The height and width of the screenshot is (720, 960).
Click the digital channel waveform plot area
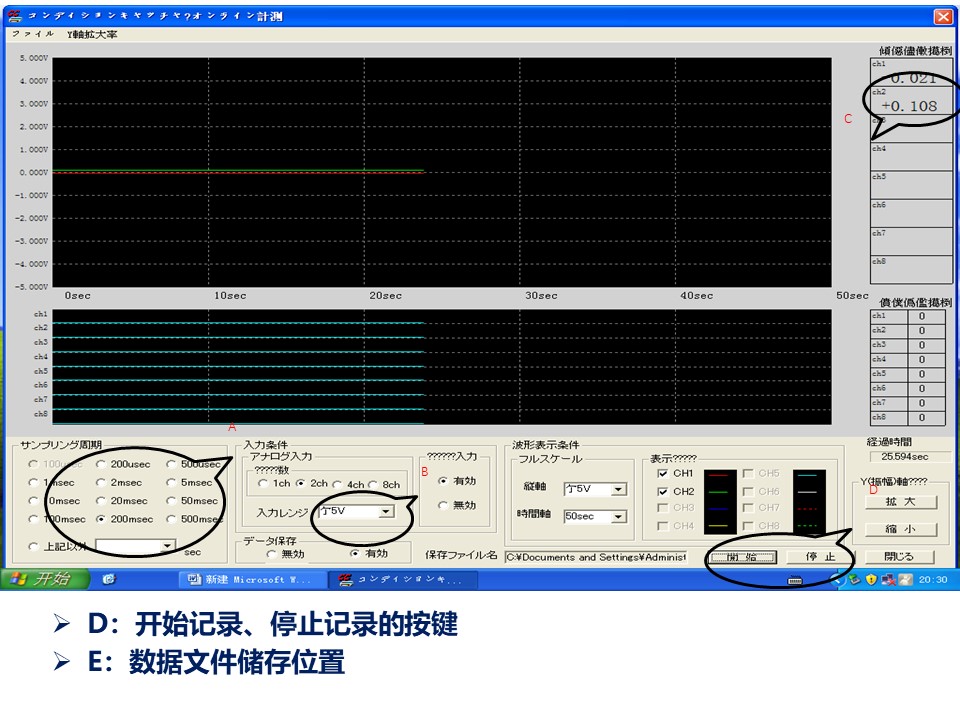pos(441,367)
